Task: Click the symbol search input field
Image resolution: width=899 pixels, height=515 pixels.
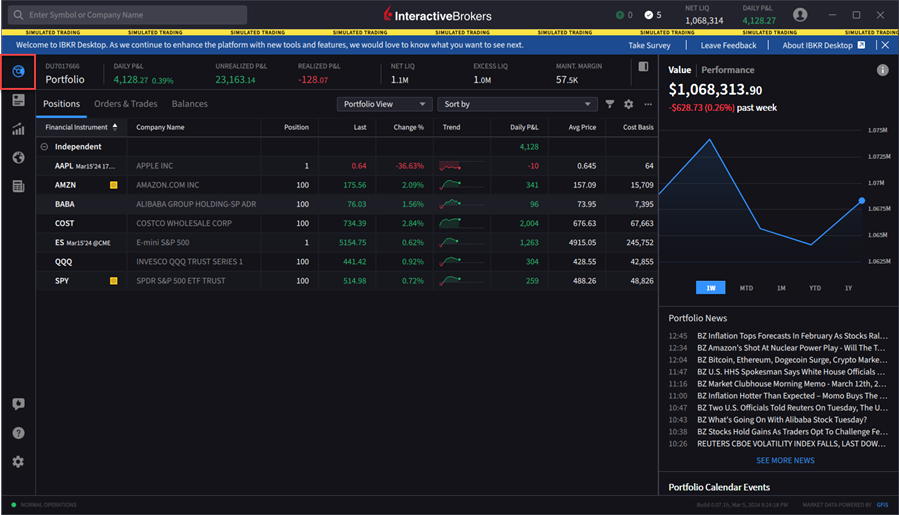Action: [x=128, y=15]
